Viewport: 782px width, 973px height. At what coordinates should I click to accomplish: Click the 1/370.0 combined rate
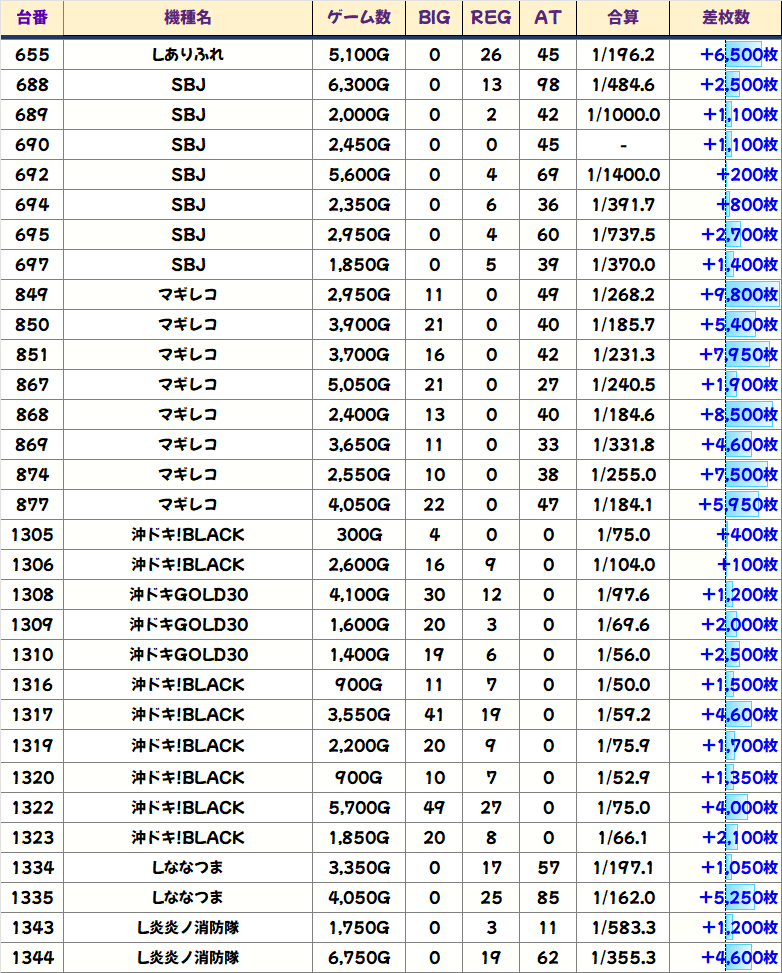pos(623,265)
